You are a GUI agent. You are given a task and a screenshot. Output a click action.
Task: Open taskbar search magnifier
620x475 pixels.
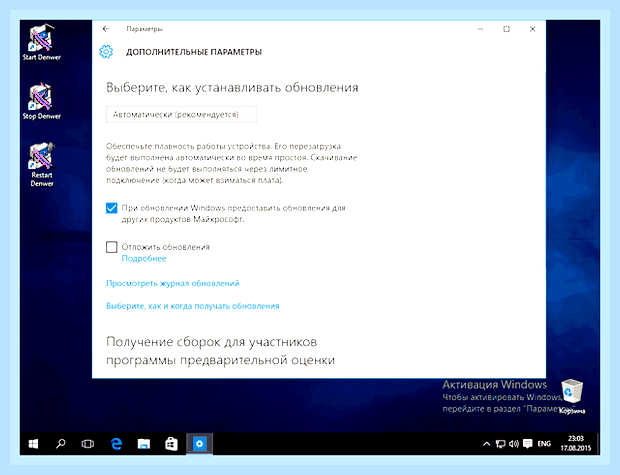60,444
